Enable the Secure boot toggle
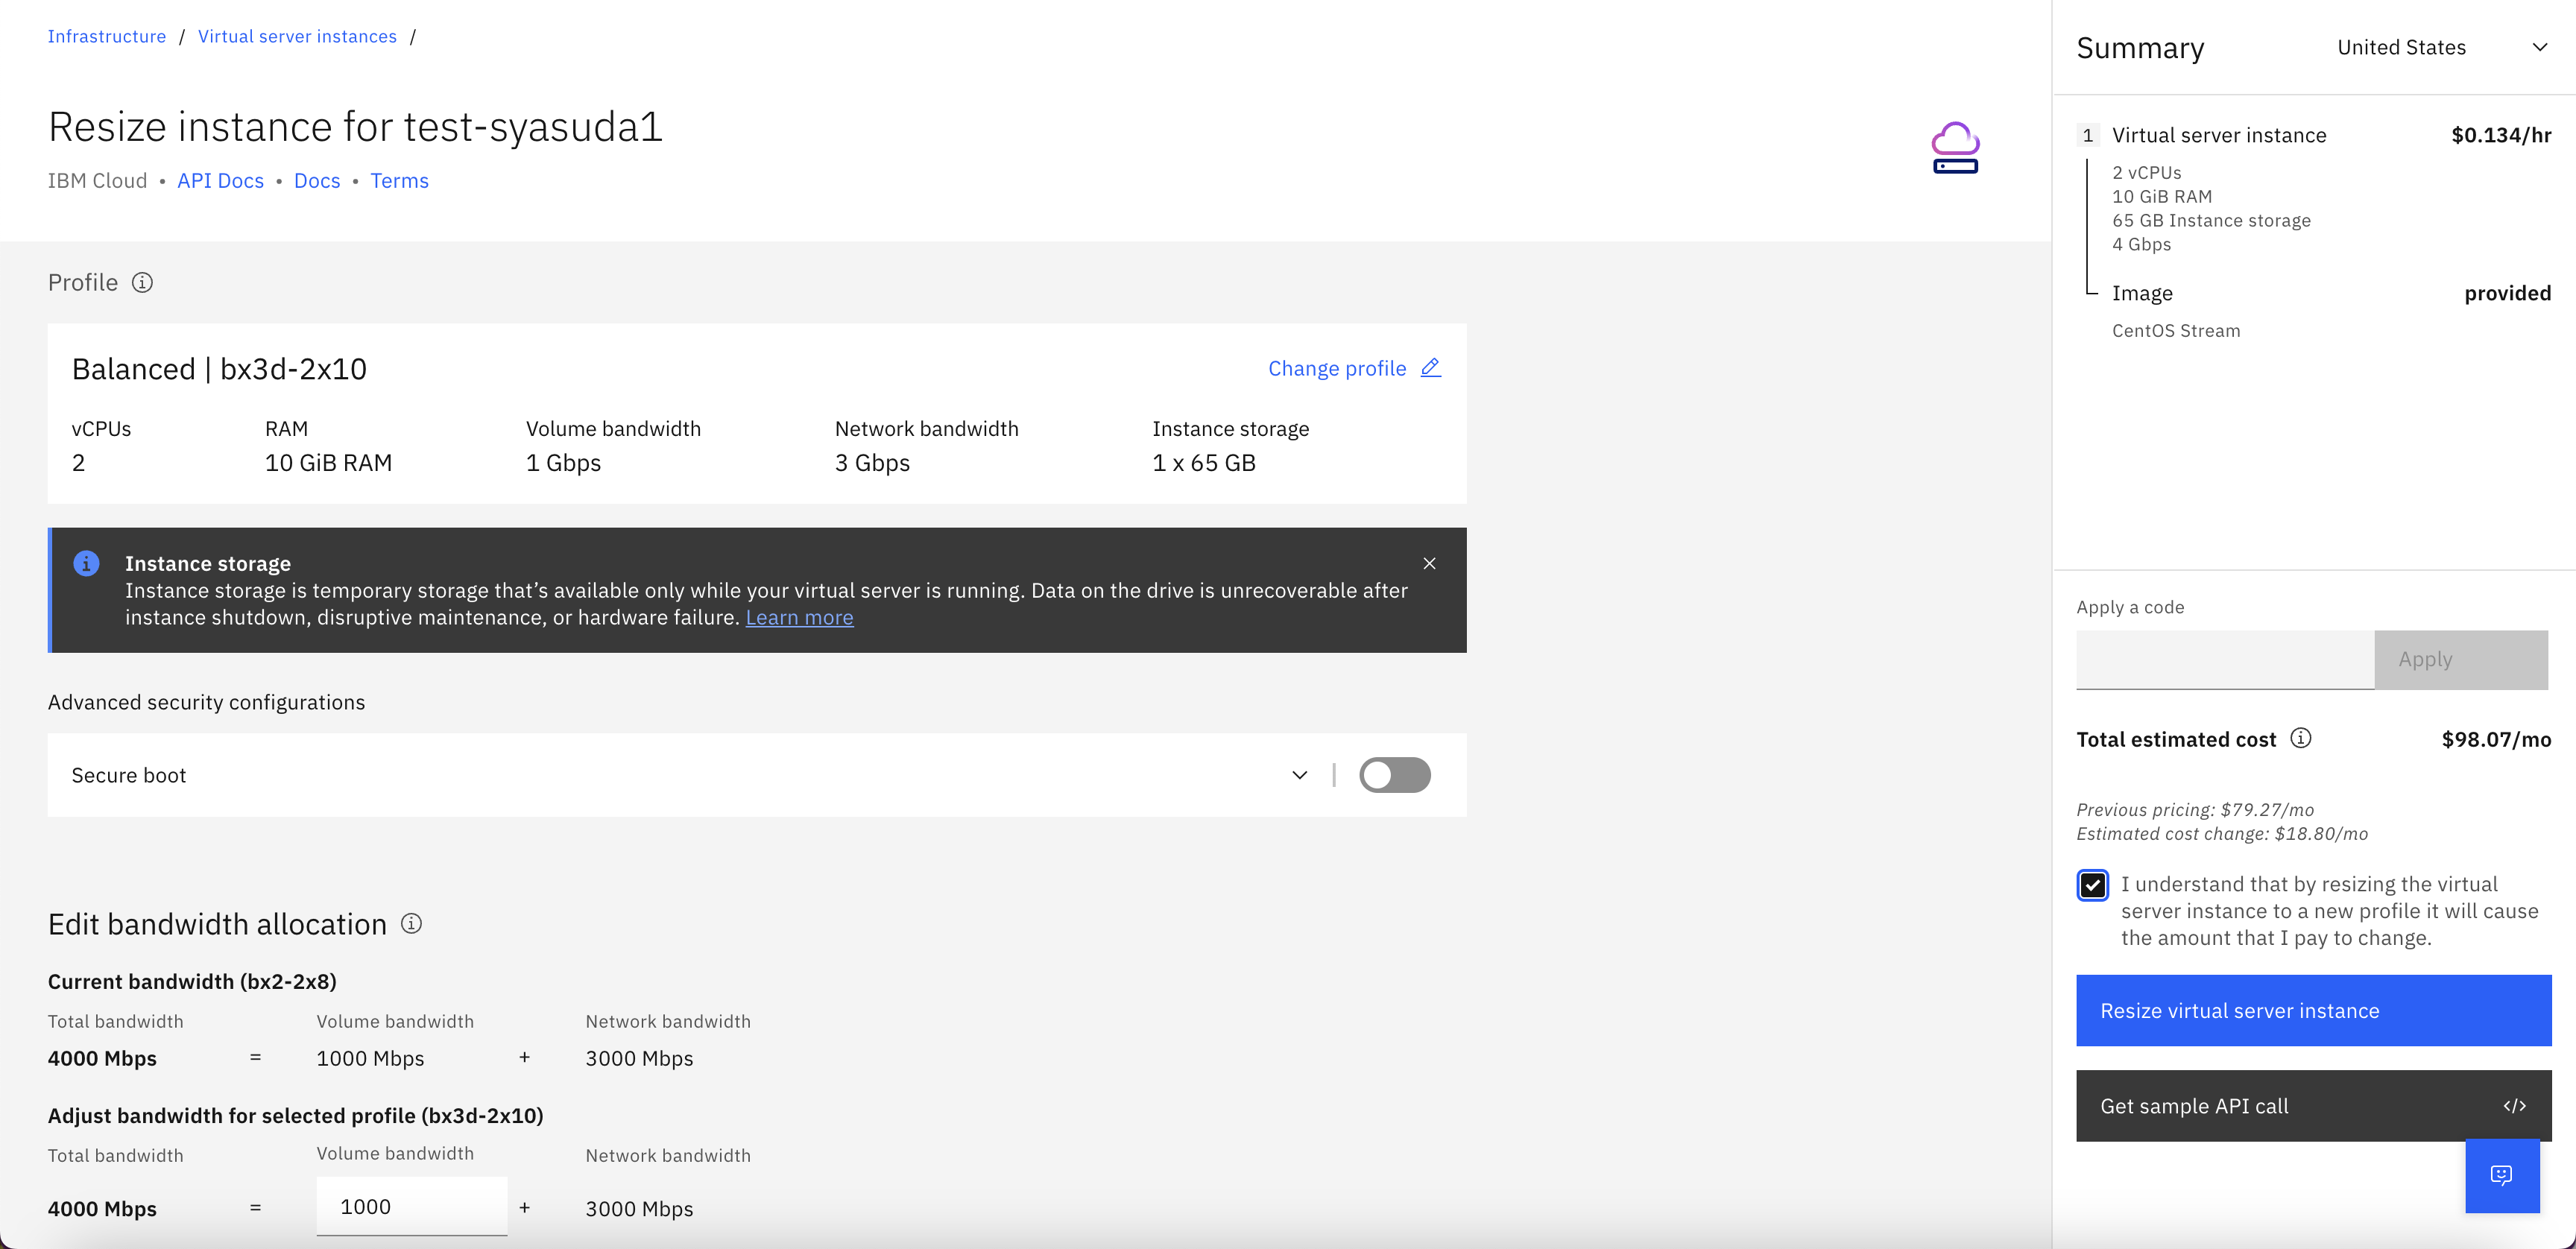This screenshot has width=2576, height=1249. pyautogui.click(x=1394, y=775)
